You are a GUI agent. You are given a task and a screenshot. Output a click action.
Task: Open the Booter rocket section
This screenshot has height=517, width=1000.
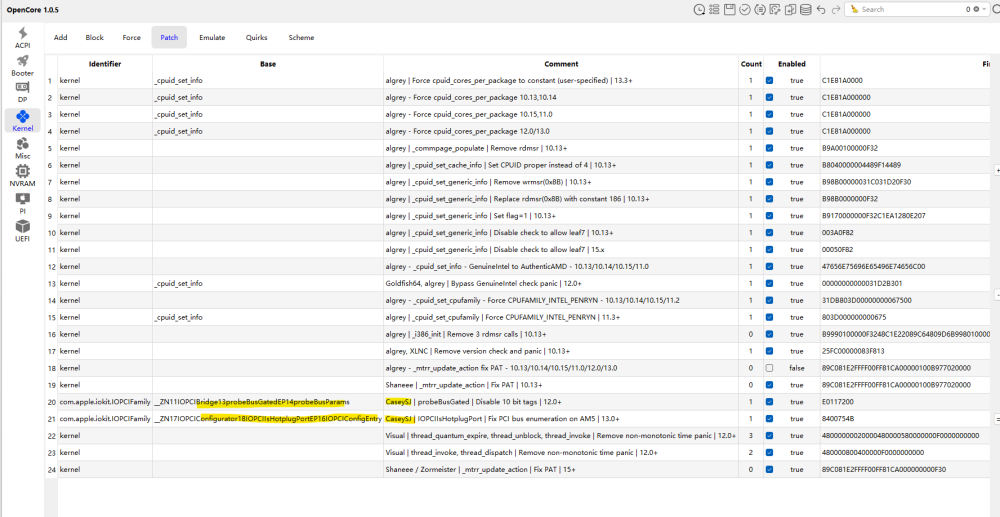point(22,66)
